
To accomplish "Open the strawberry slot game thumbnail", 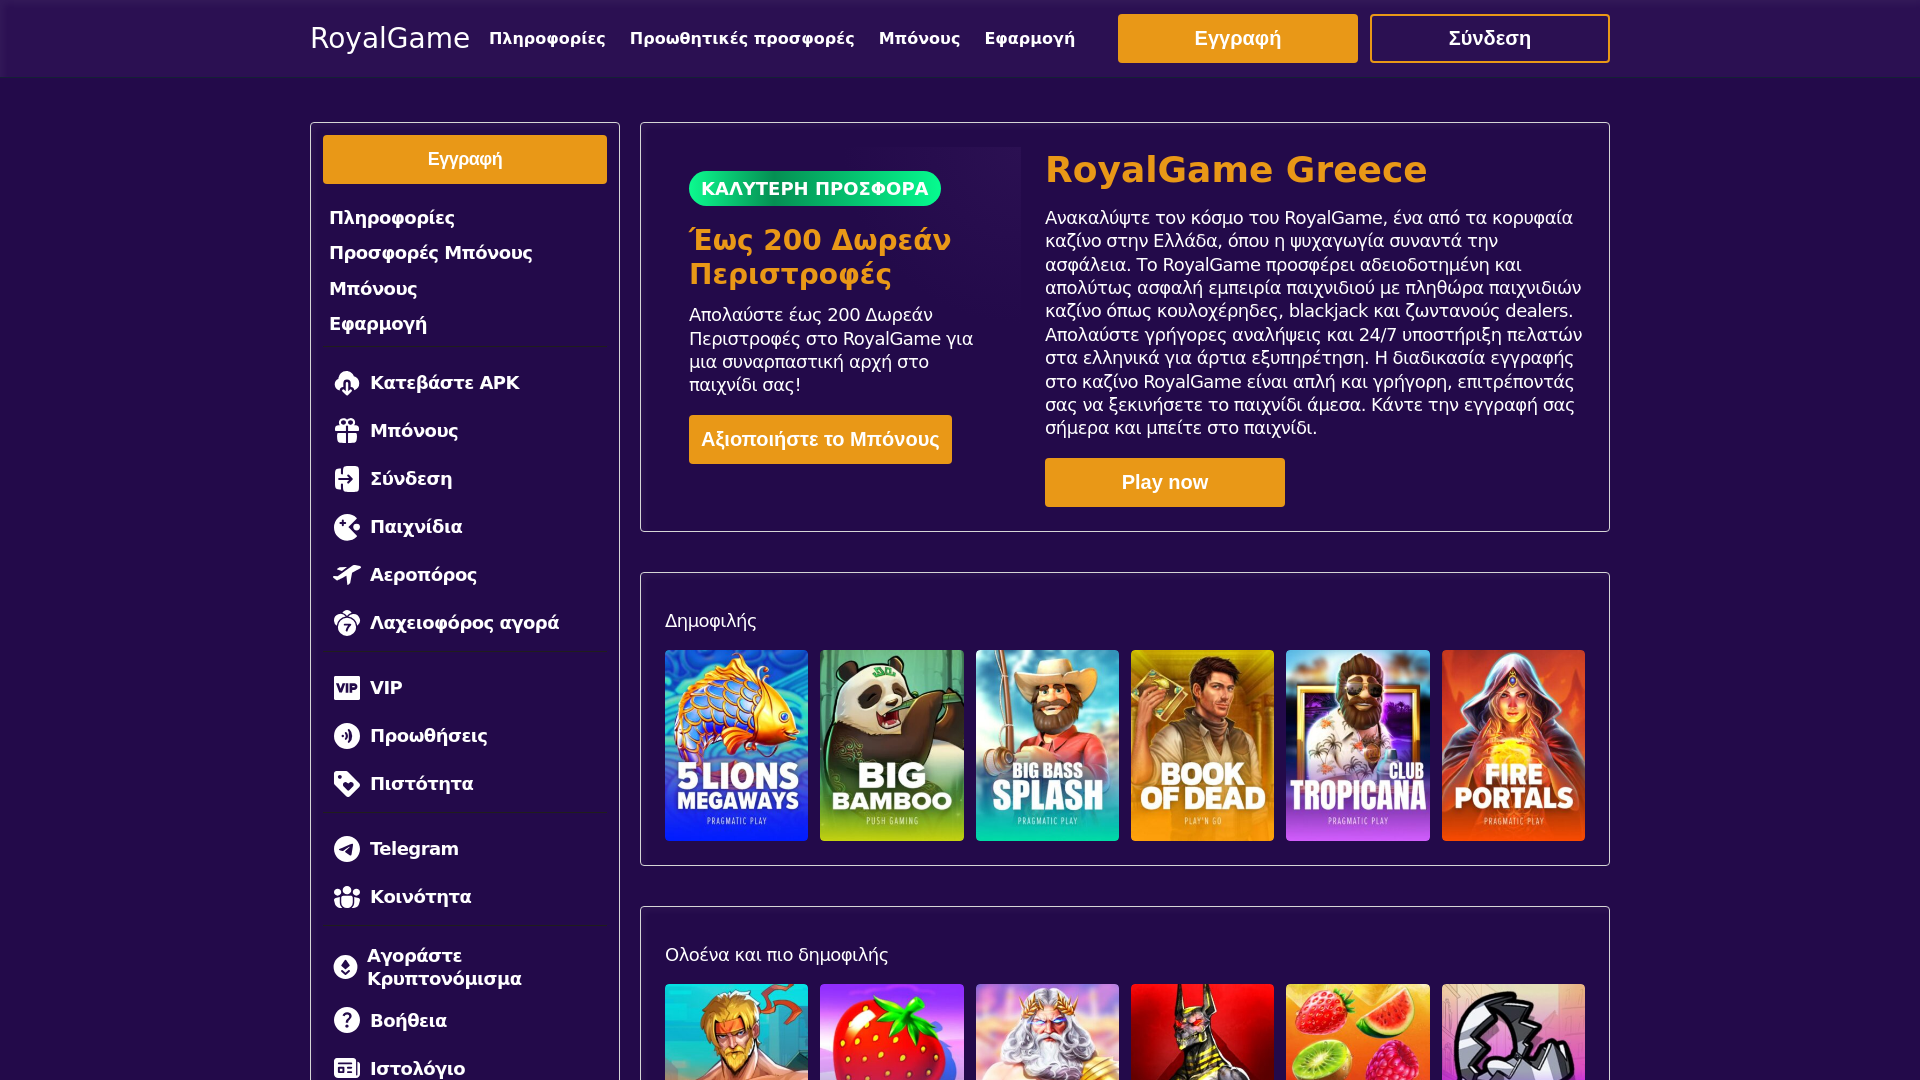I will [x=892, y=1032].
